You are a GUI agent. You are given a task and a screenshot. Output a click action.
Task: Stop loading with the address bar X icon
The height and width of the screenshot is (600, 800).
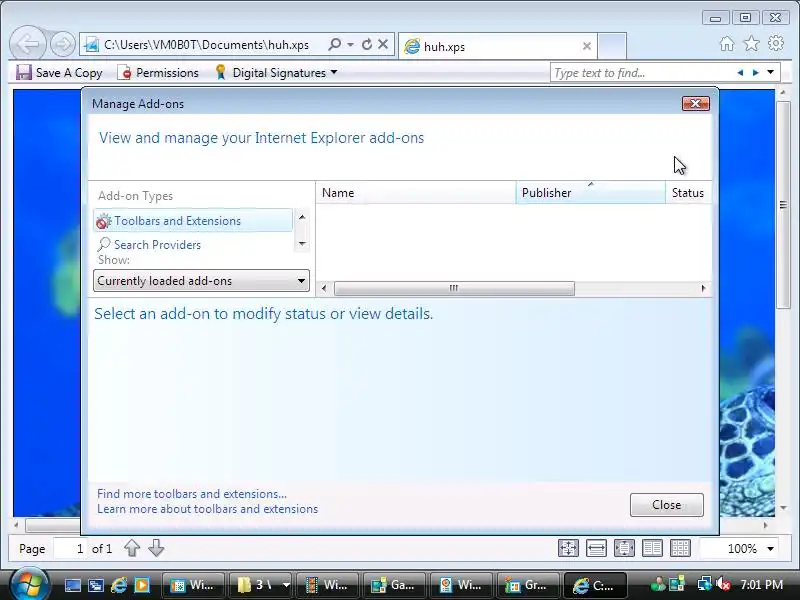[x=383, y=44]
